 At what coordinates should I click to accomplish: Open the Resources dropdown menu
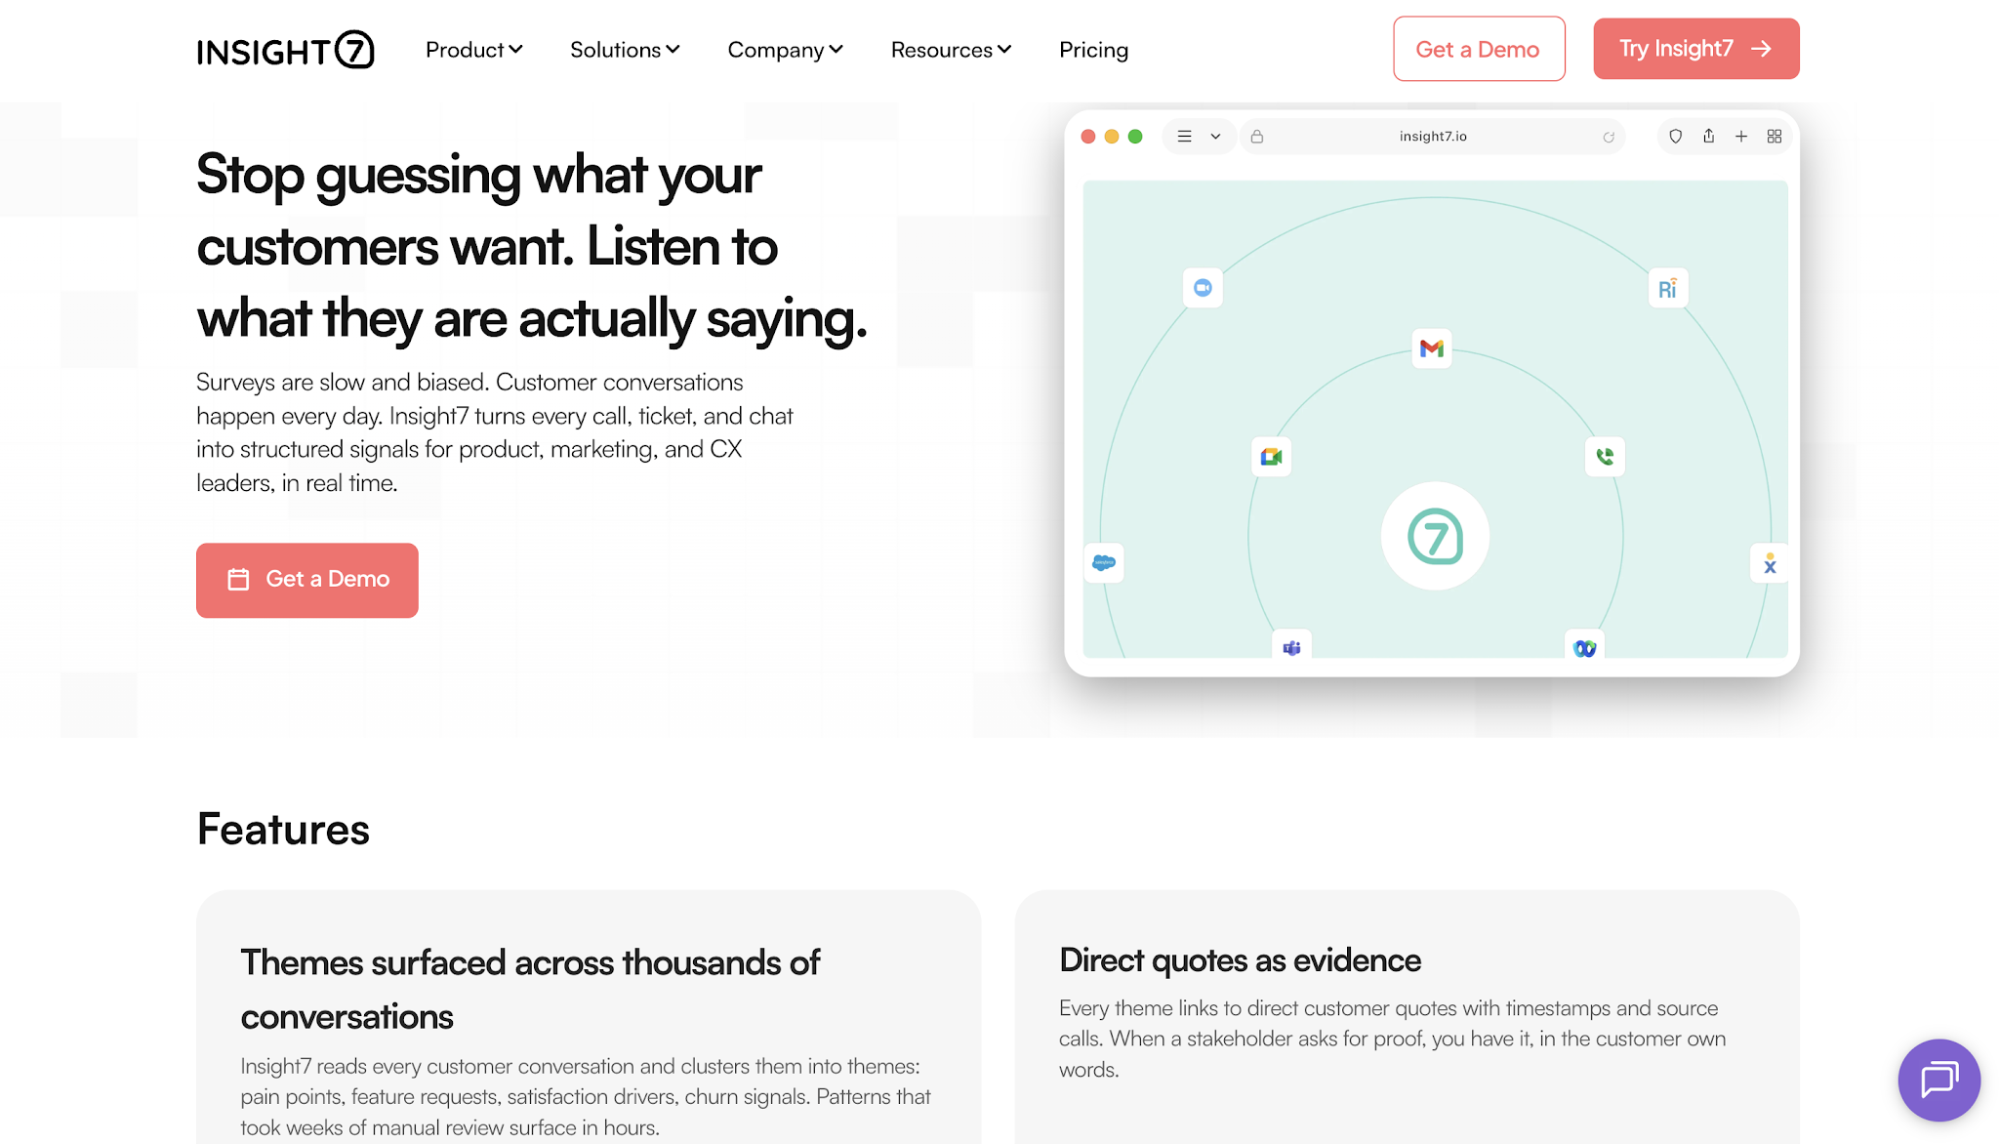(x=951, y=50)
